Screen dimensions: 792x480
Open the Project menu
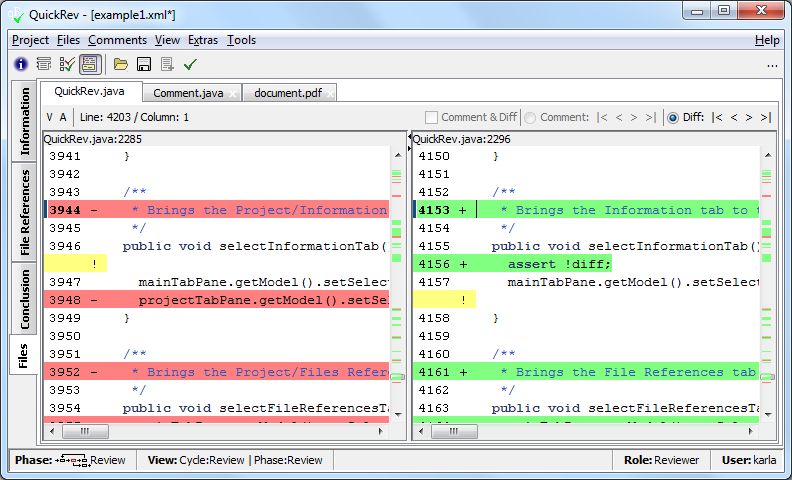point(30,40)
